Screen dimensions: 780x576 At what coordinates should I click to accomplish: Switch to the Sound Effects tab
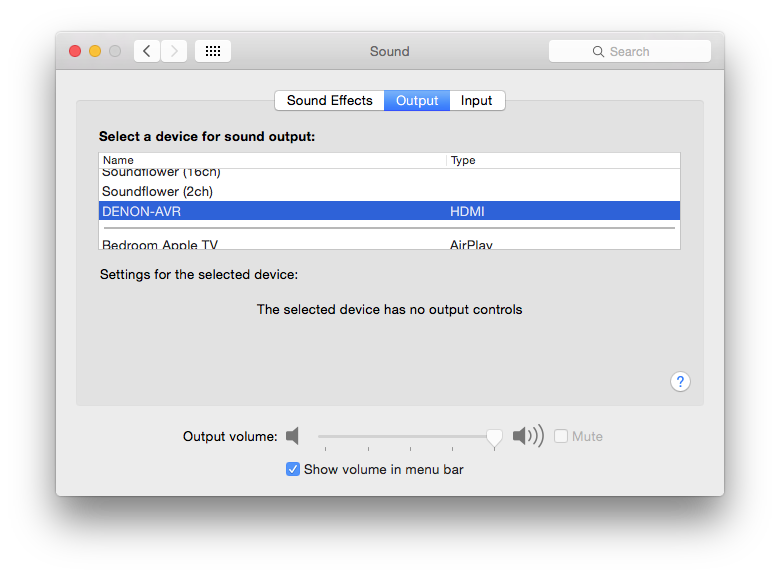coord(329,101)
